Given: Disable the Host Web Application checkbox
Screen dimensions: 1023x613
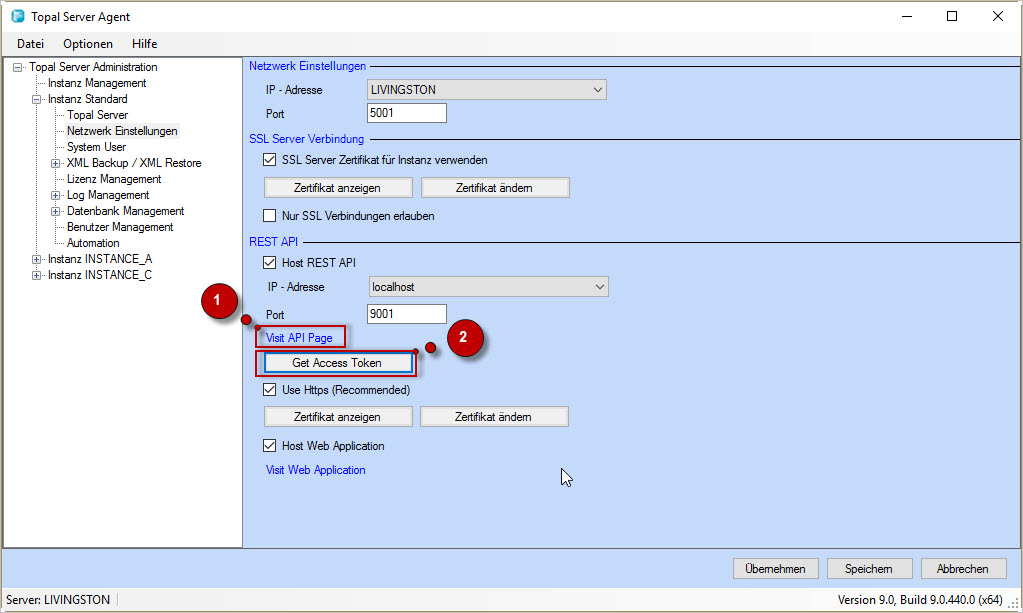Looking at the screenshot, I should click(269, 446).
